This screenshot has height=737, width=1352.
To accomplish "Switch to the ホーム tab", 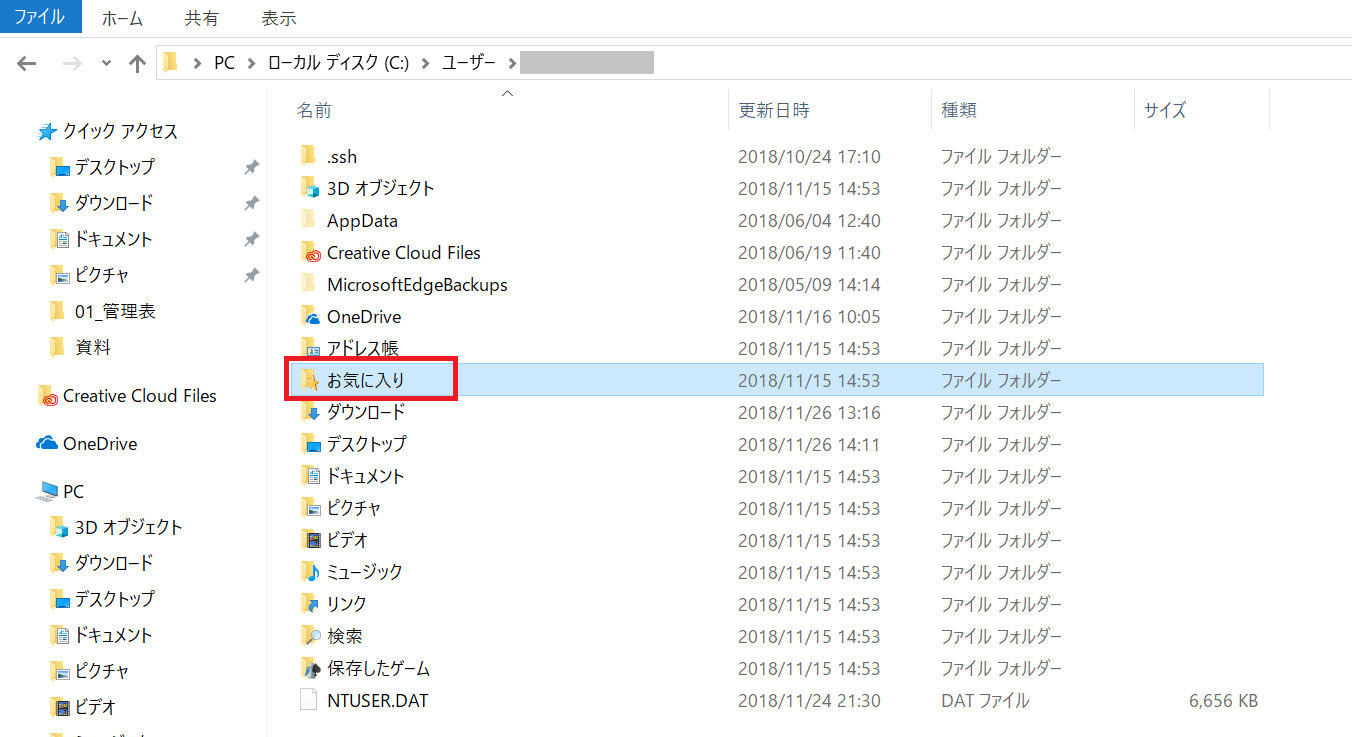I will 122,18.
